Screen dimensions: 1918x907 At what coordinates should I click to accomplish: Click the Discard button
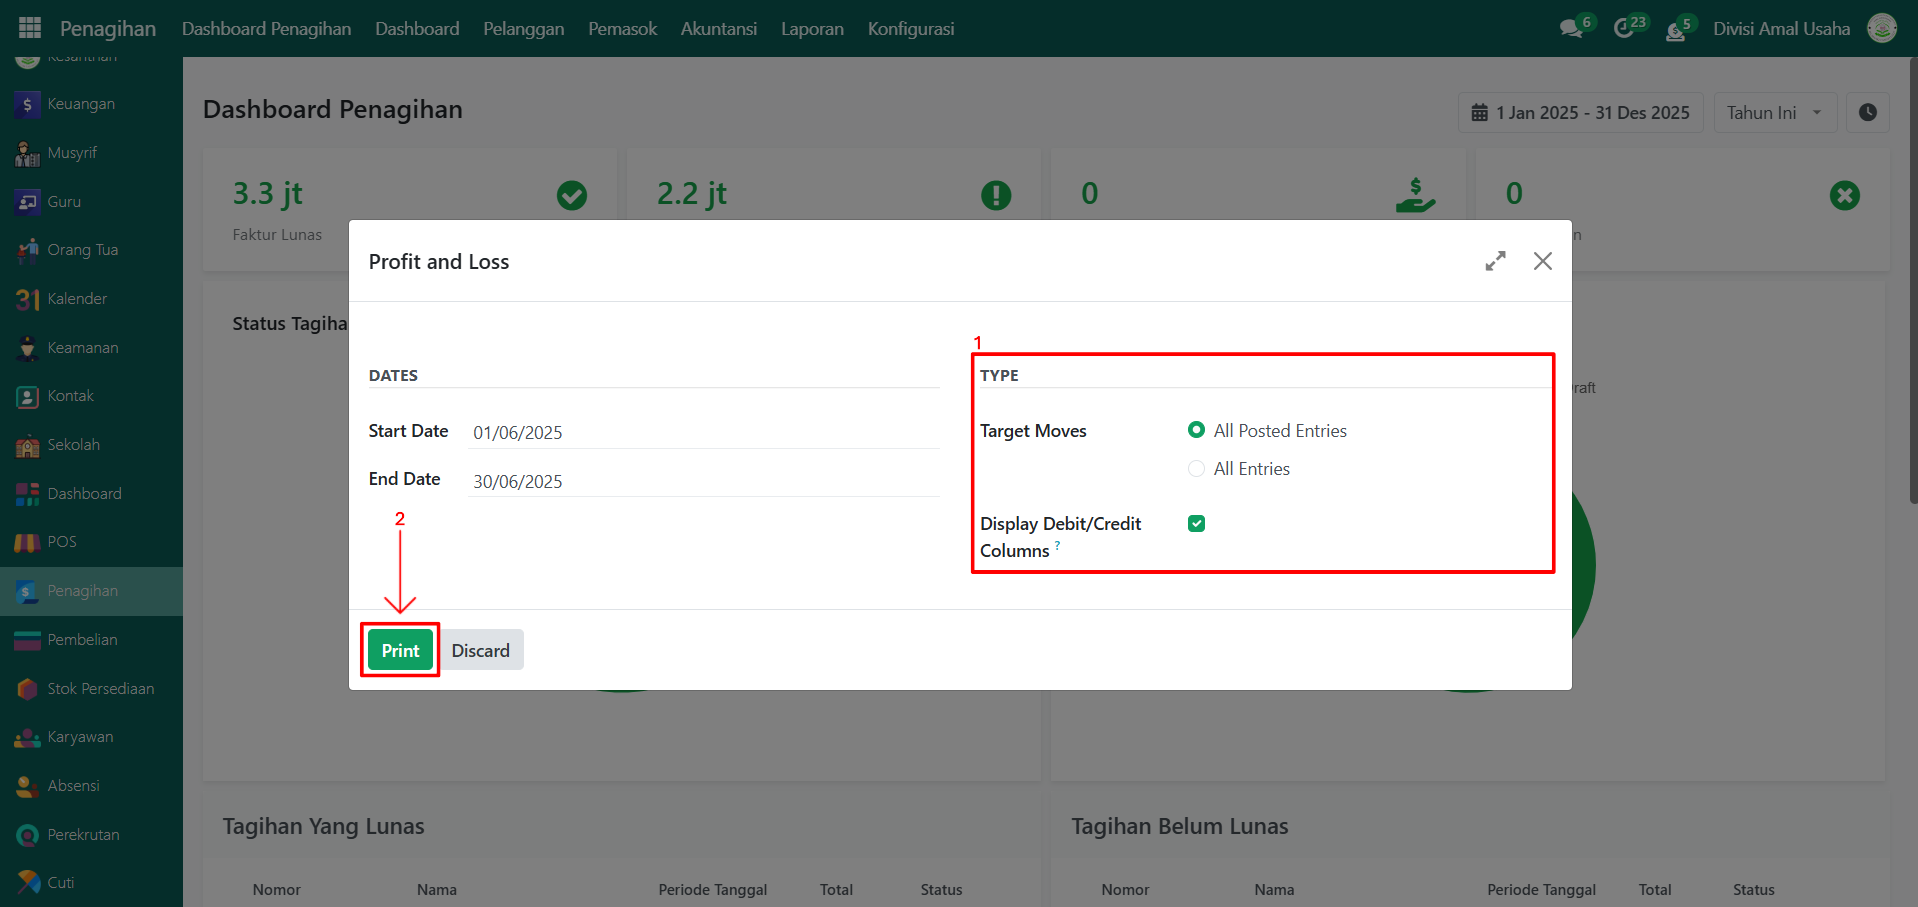coord(480,651)
